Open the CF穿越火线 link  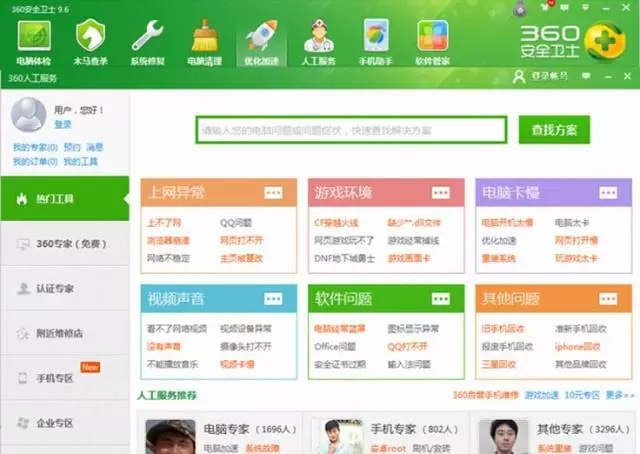point(336,223)
